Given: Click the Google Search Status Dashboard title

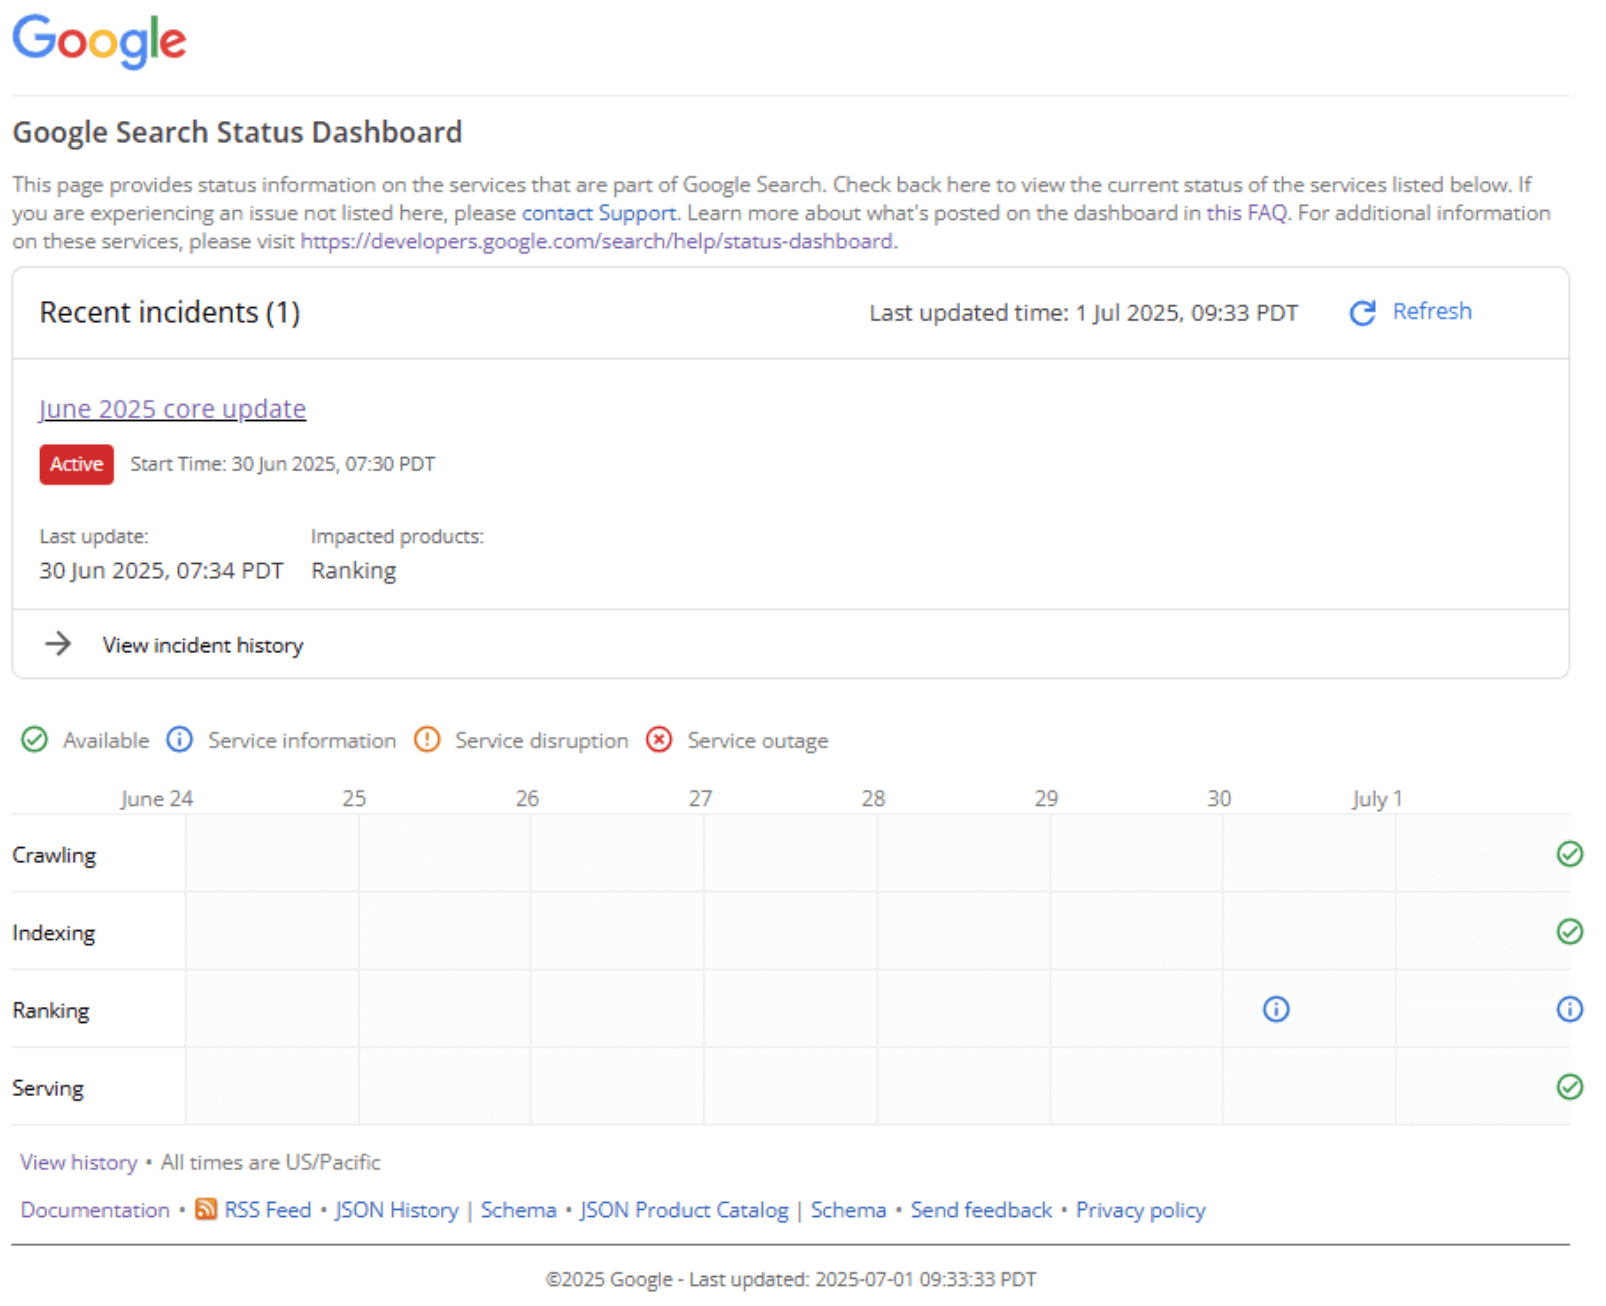Looking at the screenshot, I should [237, 132].
